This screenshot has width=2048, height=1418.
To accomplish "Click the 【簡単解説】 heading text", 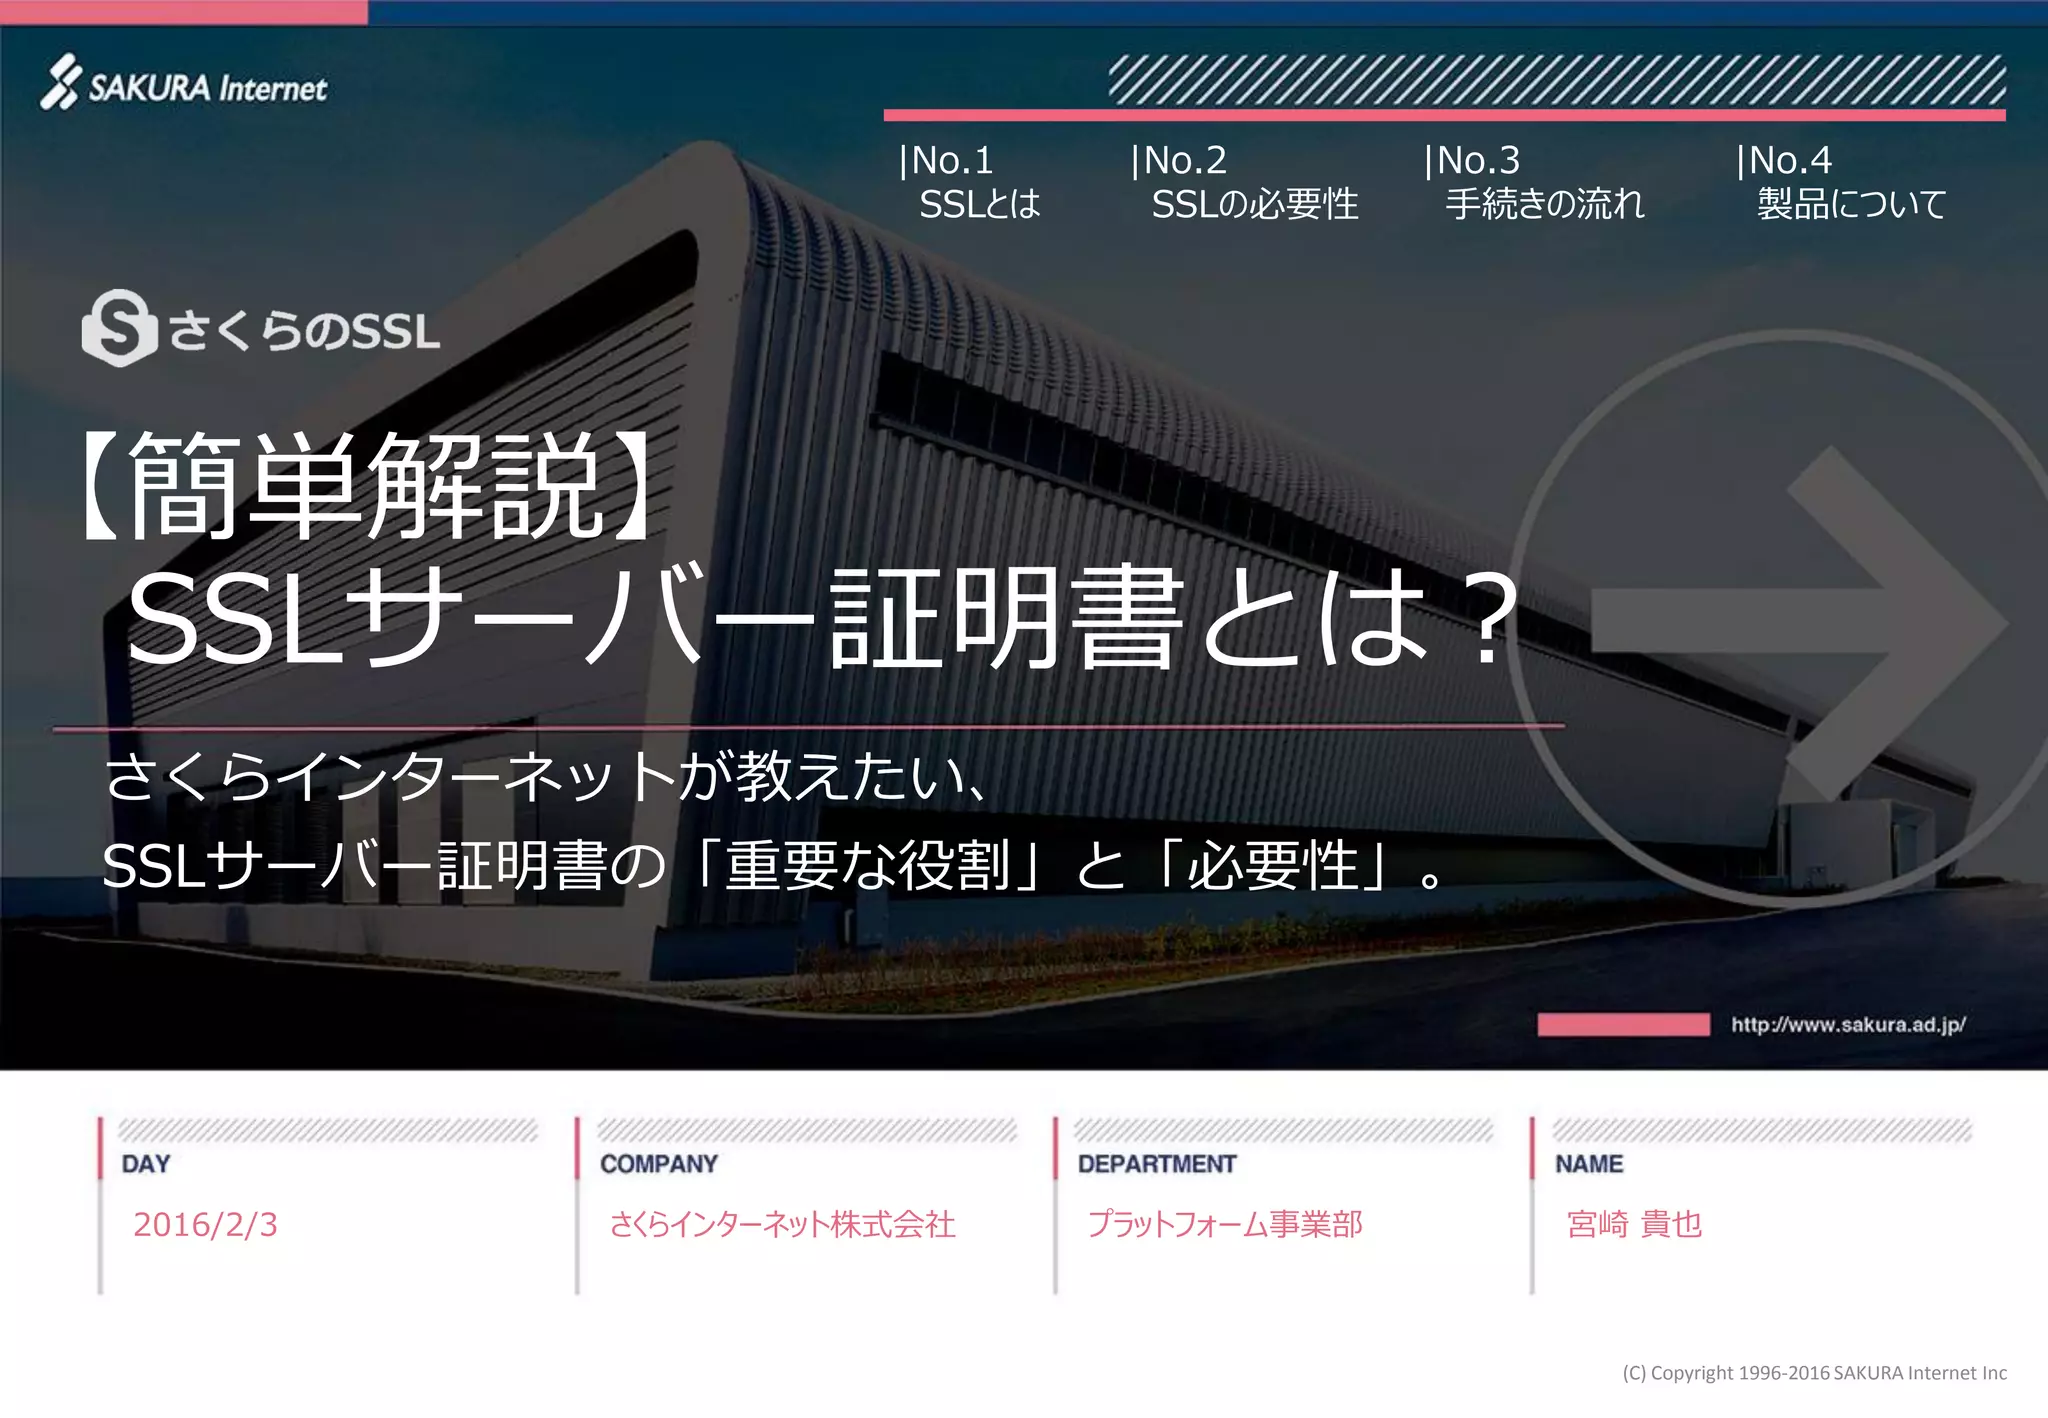I will [x=366, y=487].
